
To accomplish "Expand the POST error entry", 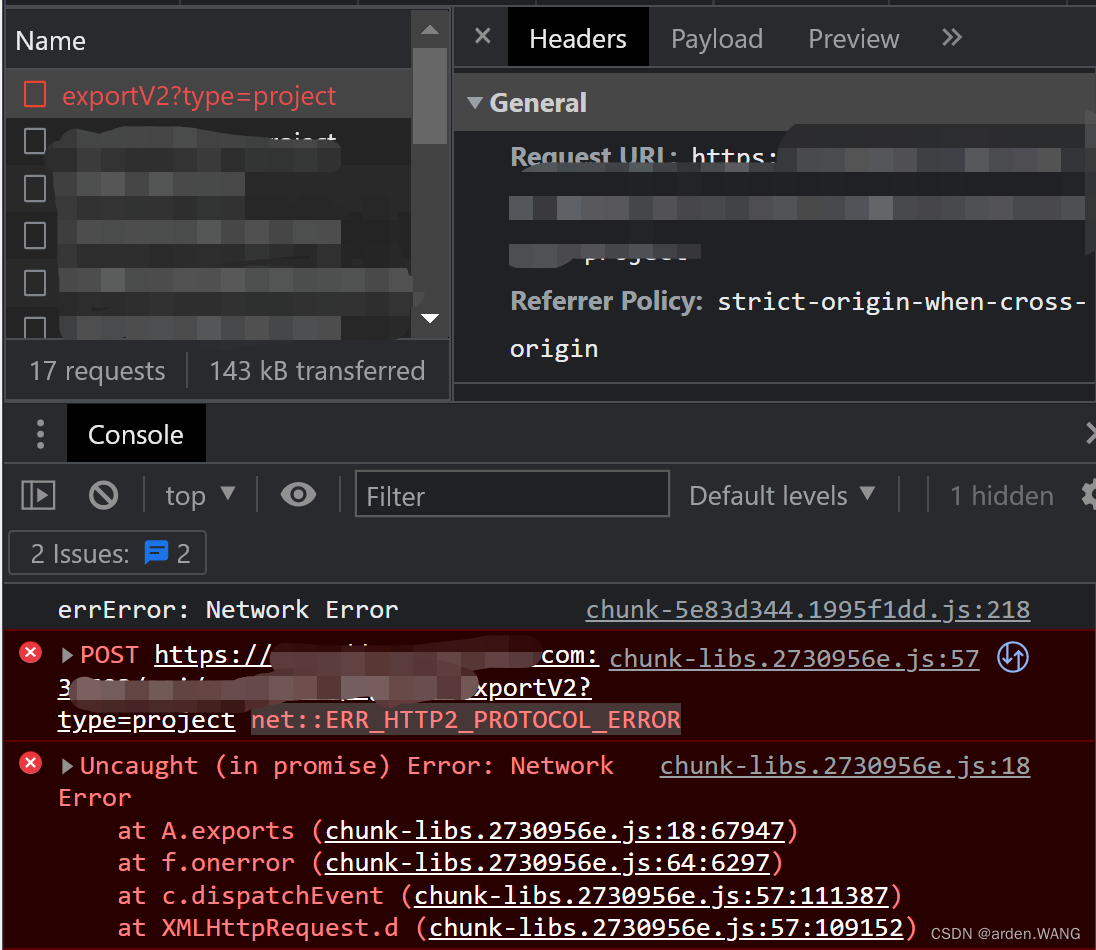I will click(68, 656).
